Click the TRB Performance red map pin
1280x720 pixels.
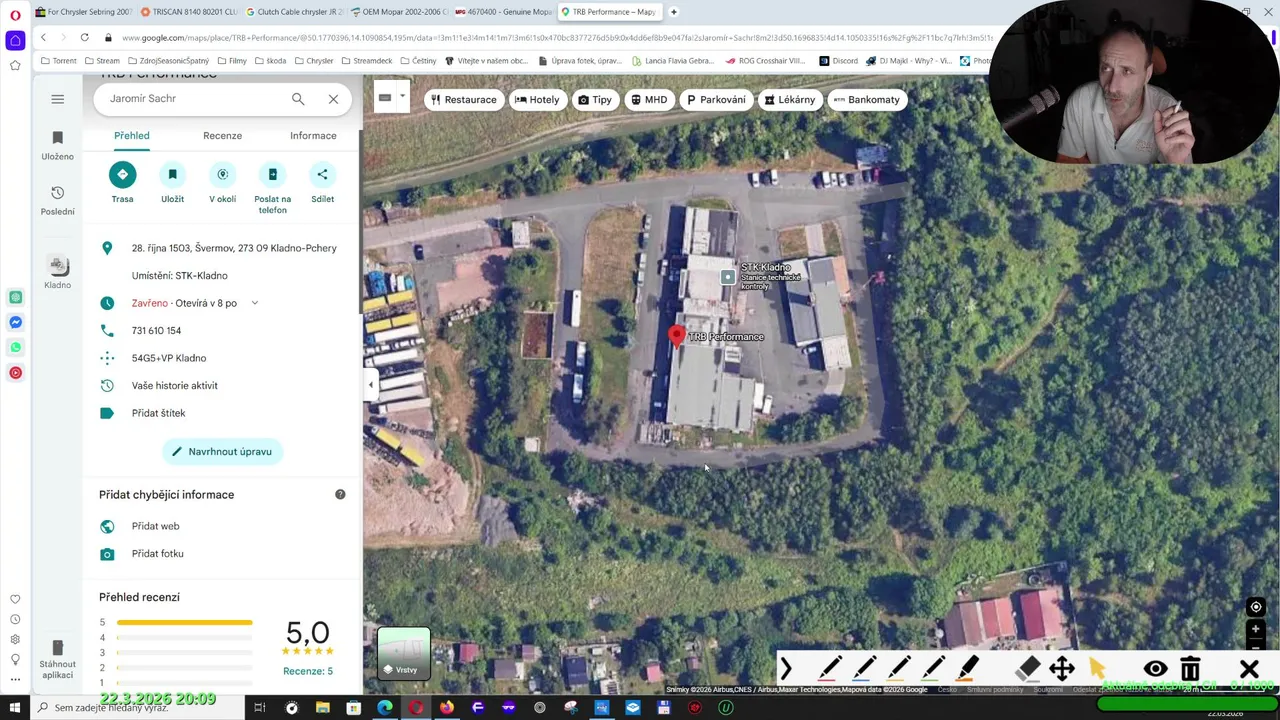[677, 337]
